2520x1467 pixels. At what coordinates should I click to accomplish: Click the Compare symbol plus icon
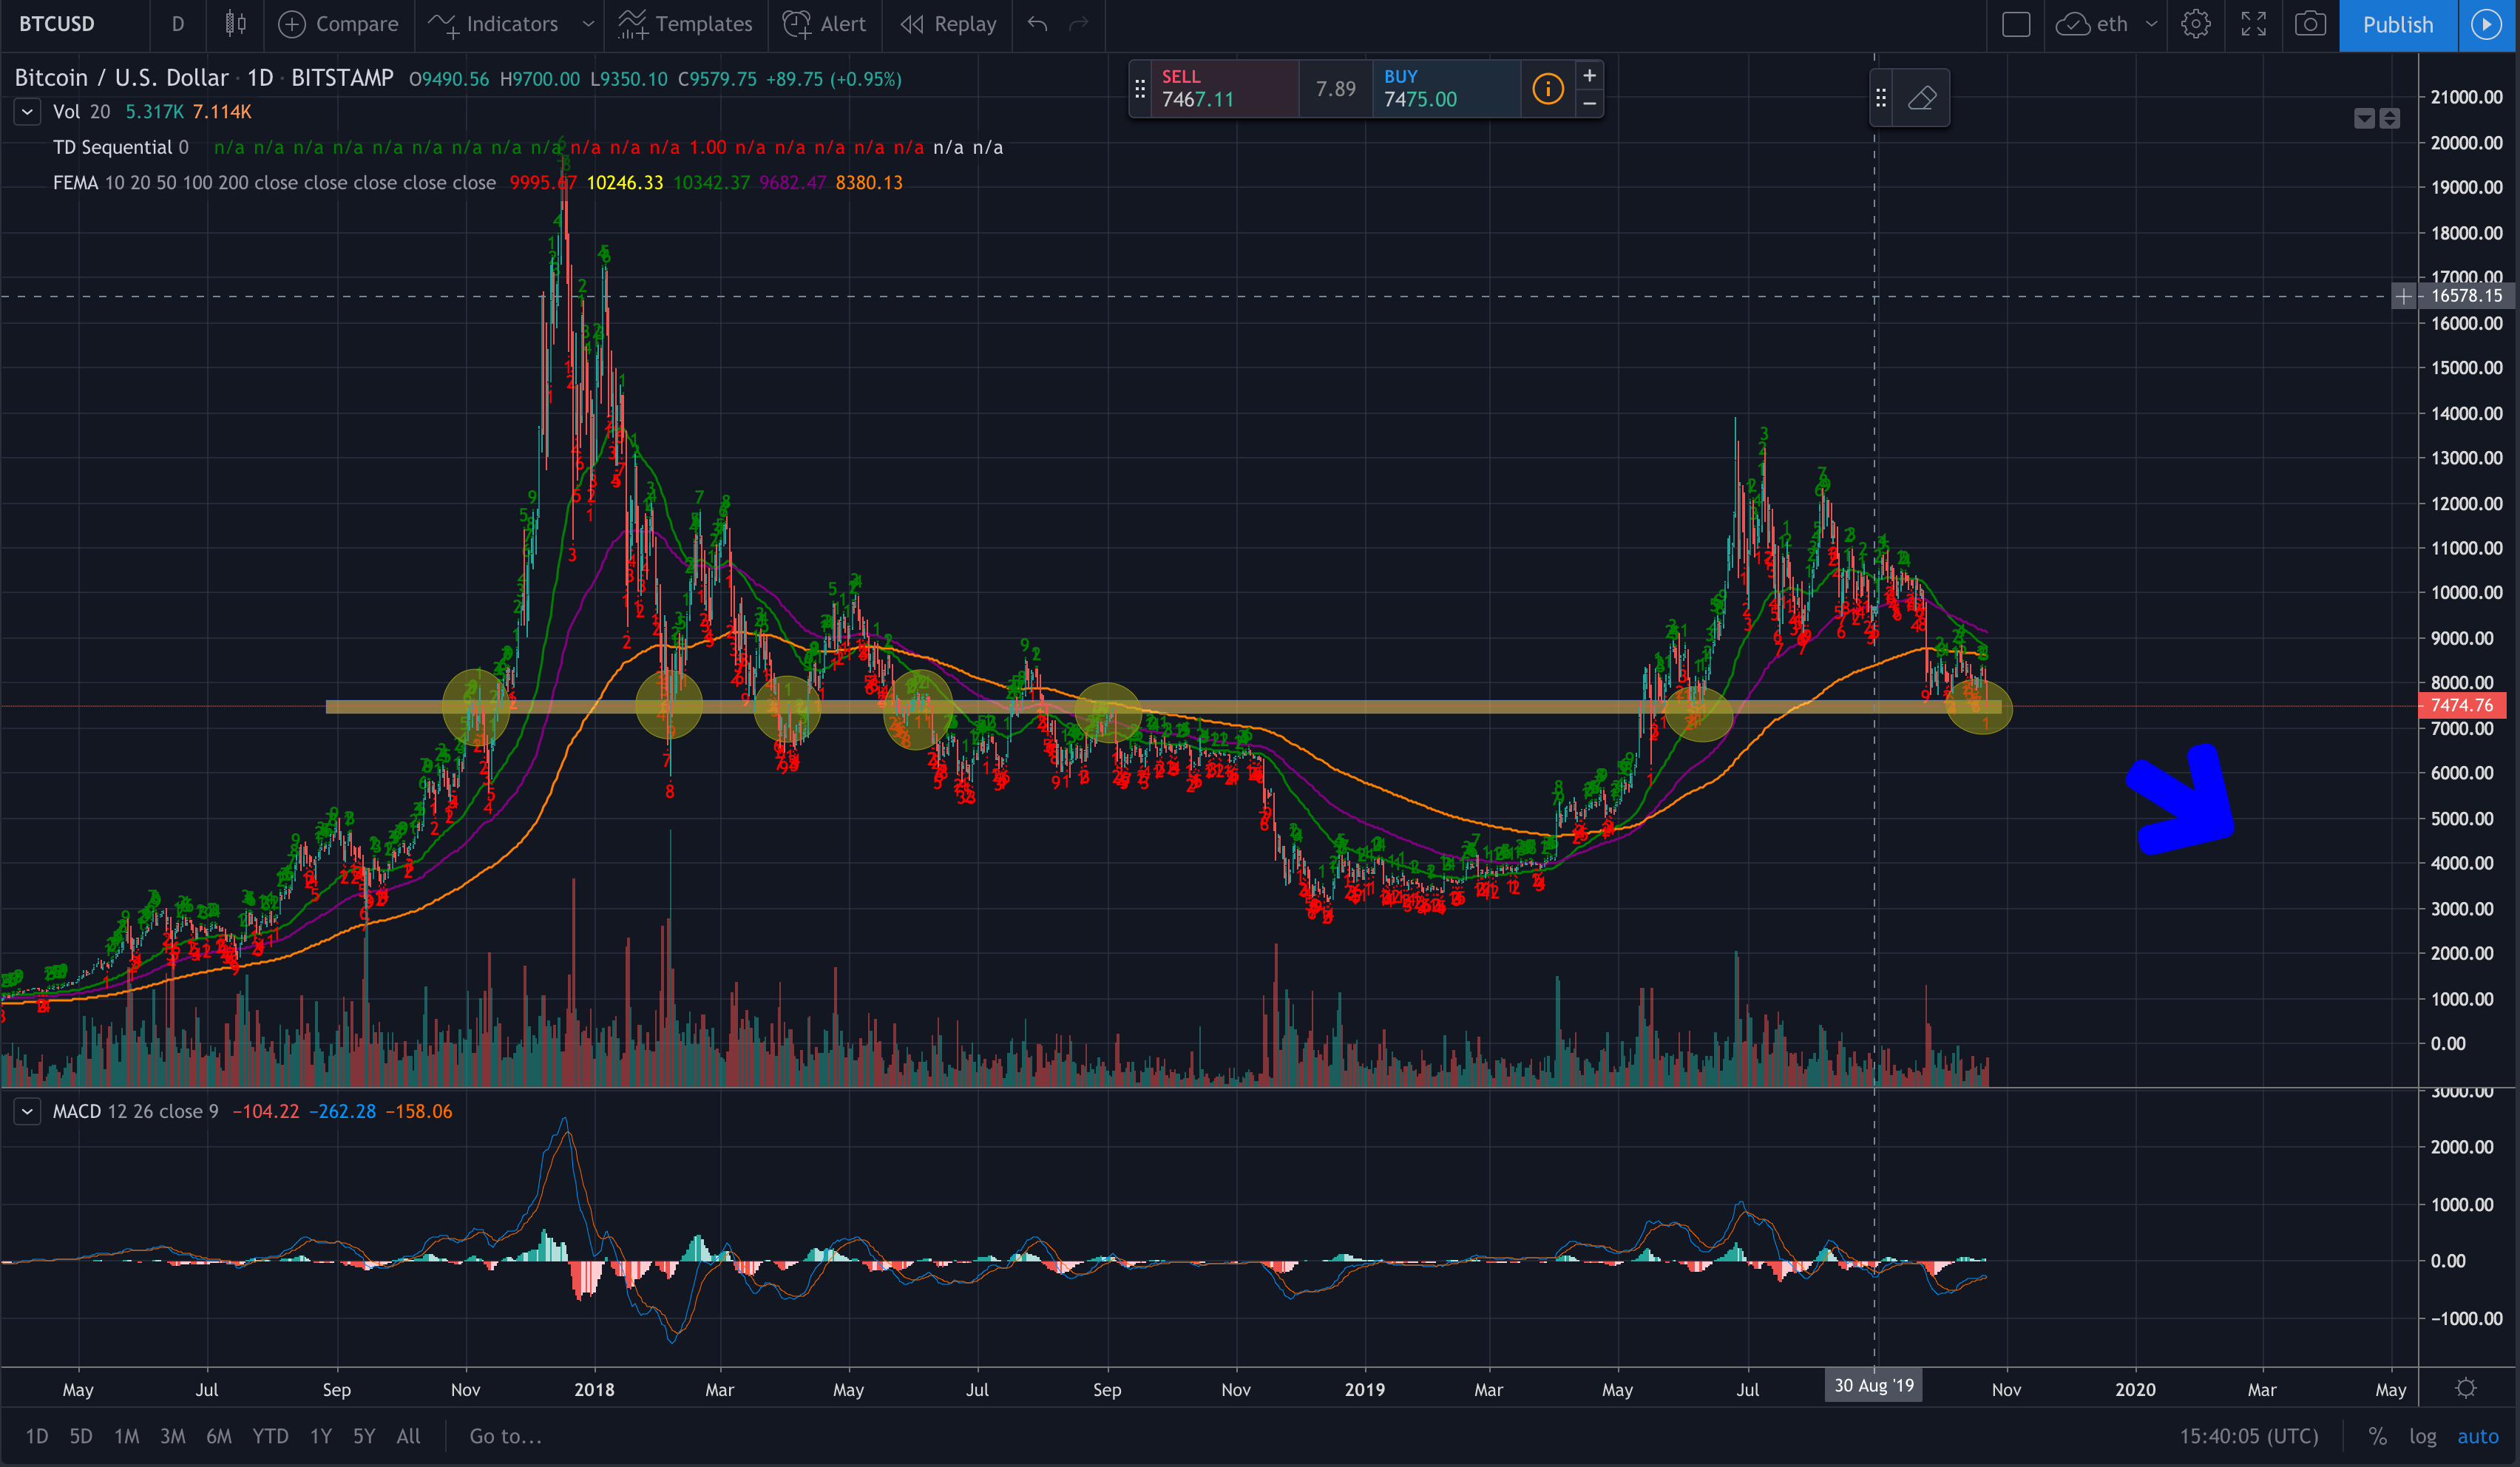291,24
